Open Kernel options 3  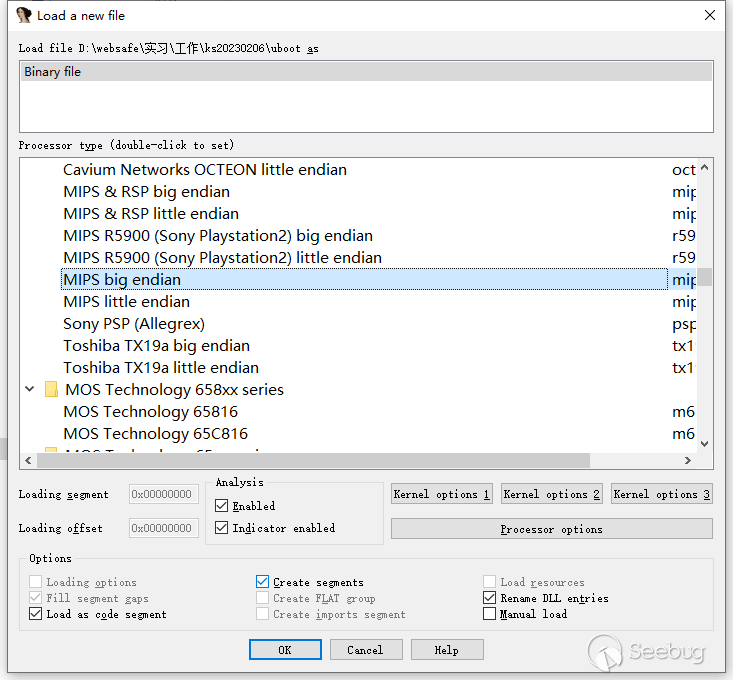[x=661, y=494]
